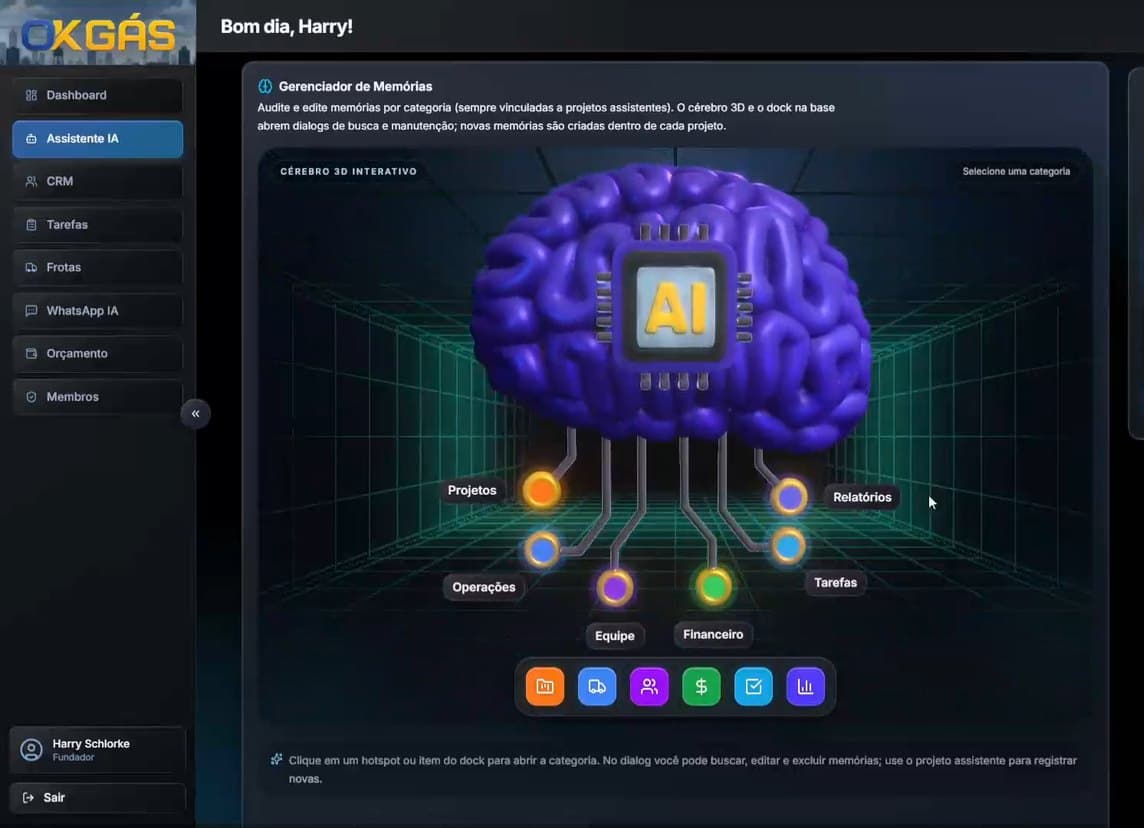
Task: Open WhatsApp IA in the sidebar
Action: (x=98, y=311)
